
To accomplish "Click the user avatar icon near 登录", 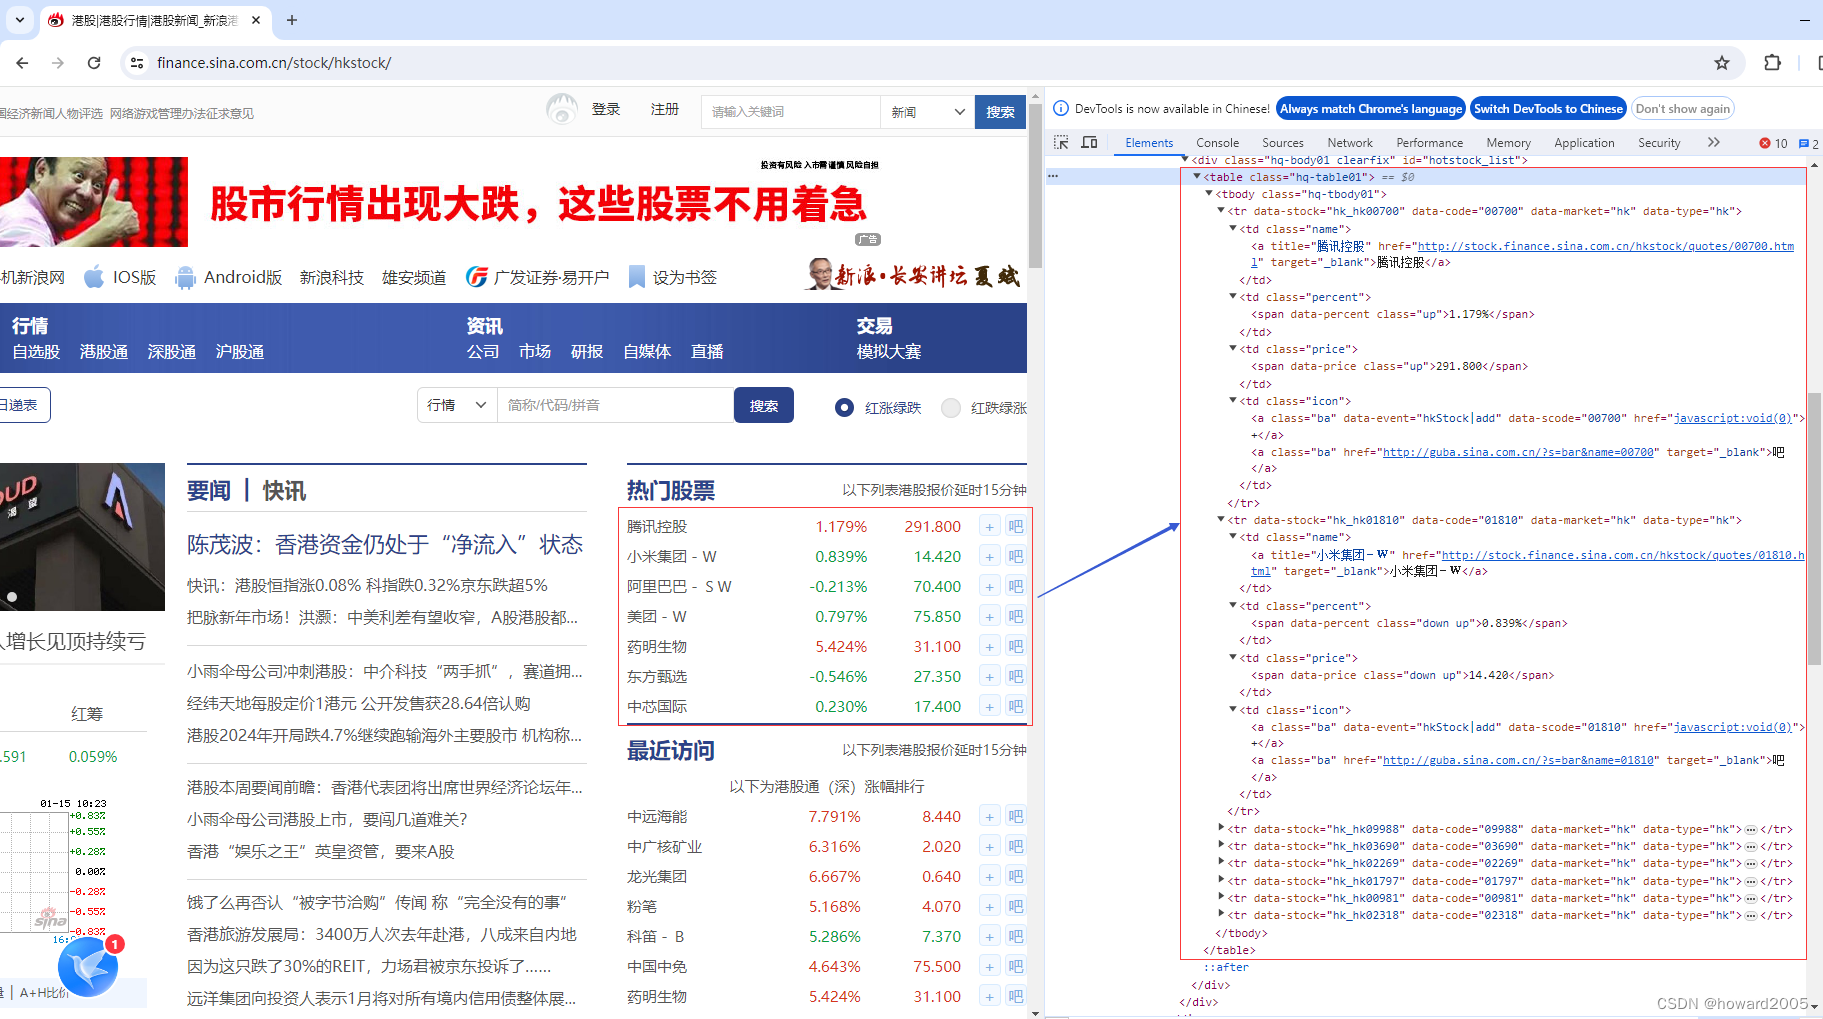I will click(562, 109).
